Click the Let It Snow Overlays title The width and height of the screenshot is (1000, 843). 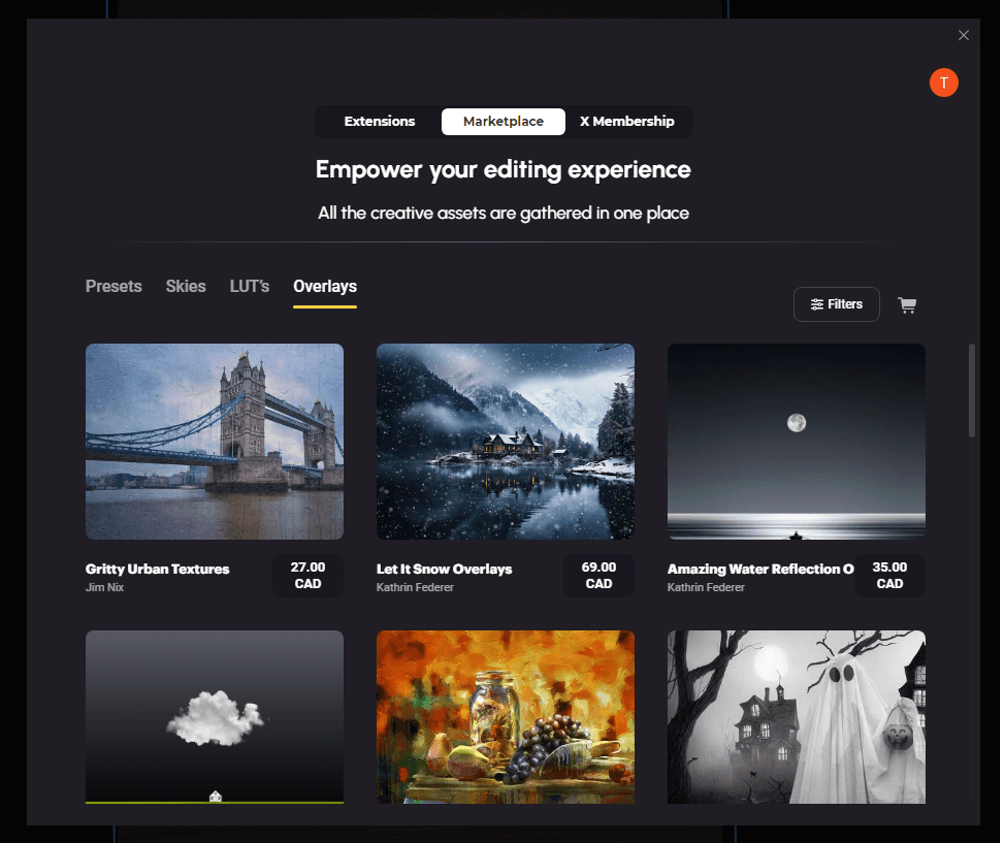444,569
